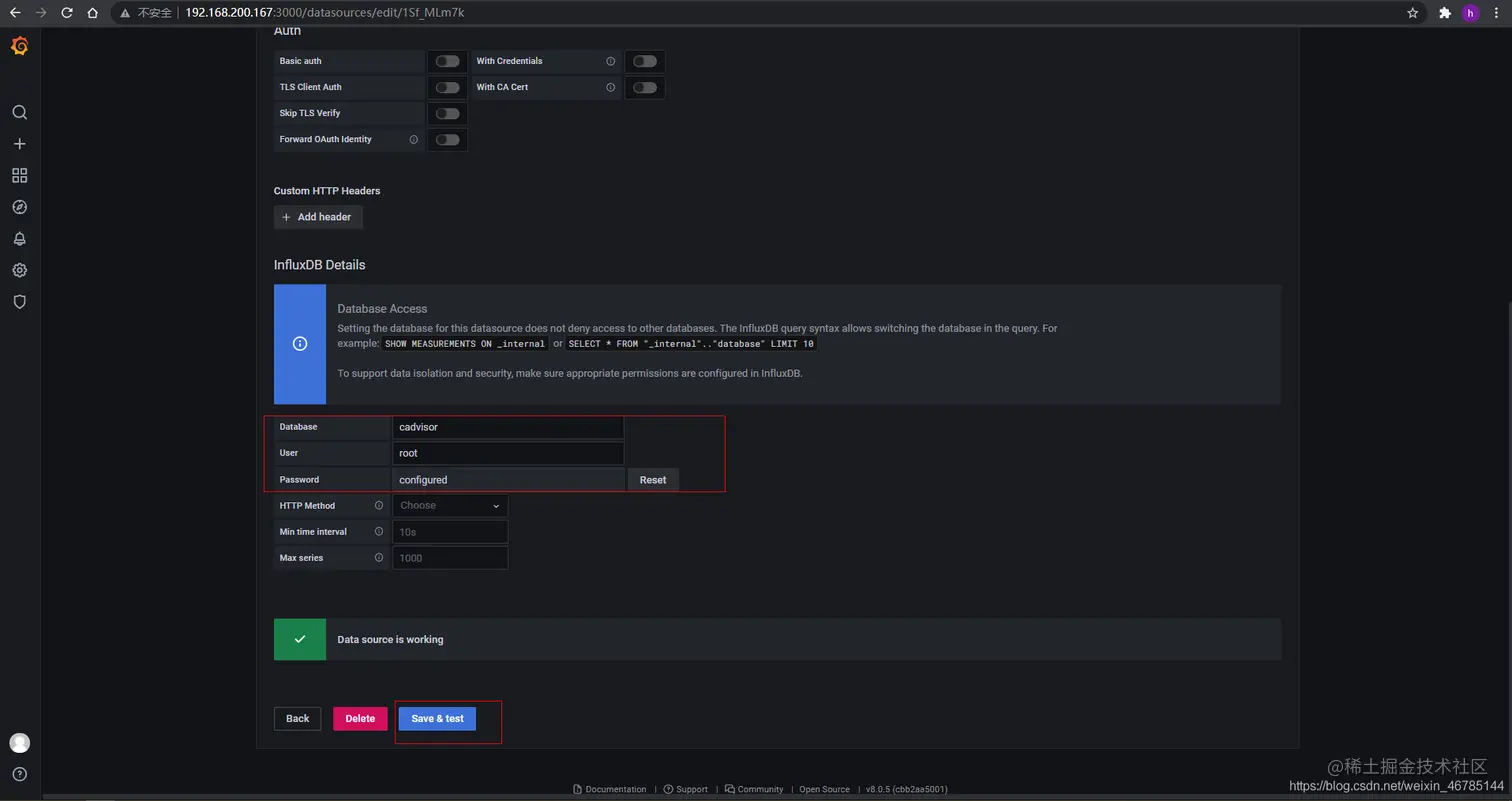Click the Max series input field
Image resolution: width=1512 pixels, height=801 pixels.
coord(450,558)
